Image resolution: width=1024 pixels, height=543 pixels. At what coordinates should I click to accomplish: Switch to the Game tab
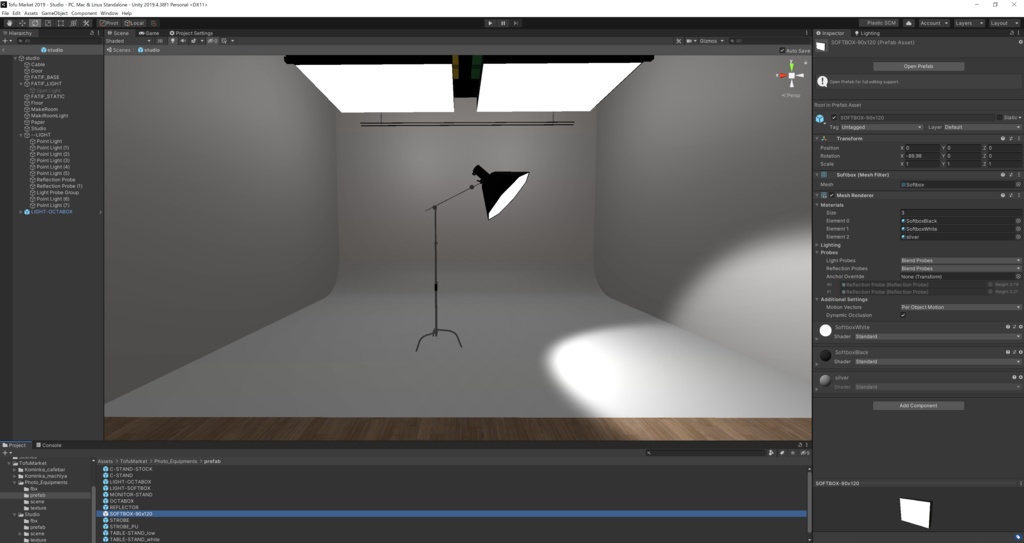(x=149, y=33)
